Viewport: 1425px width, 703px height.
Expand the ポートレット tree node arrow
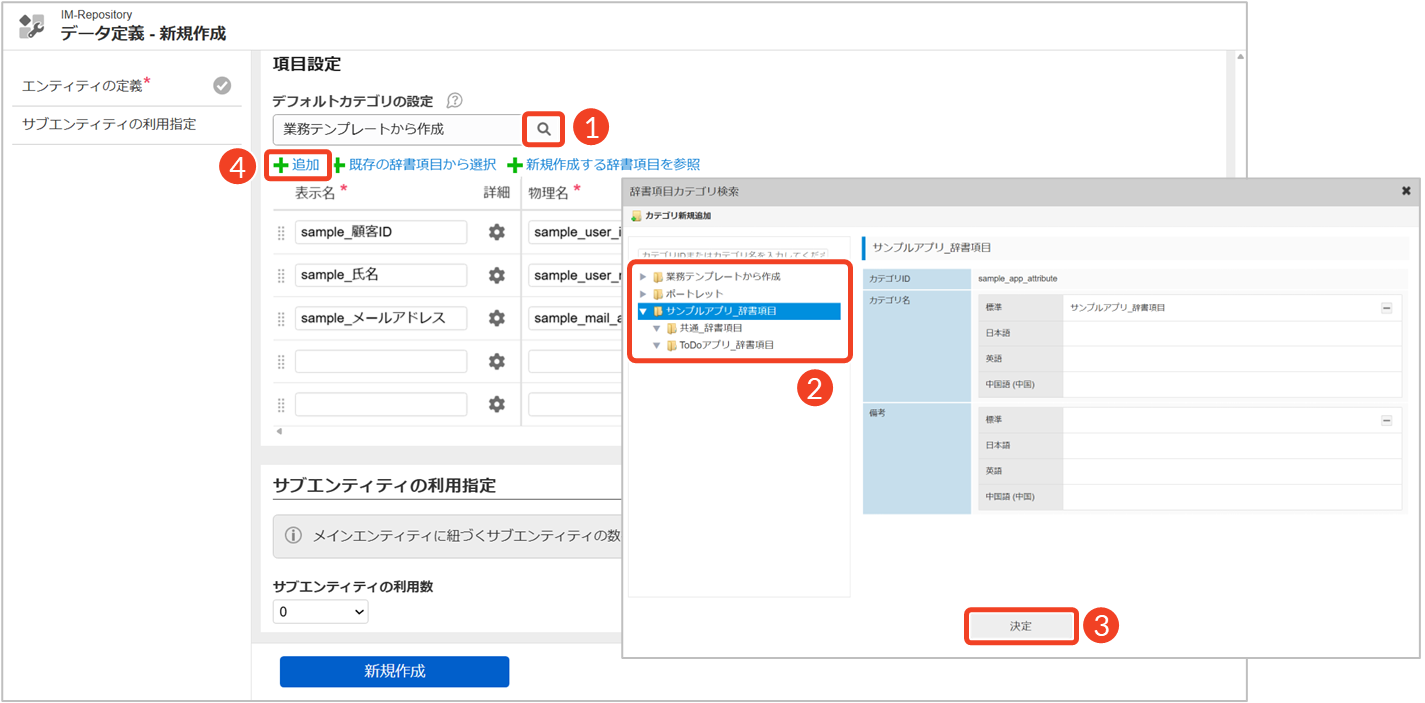(x=643, y=294)
